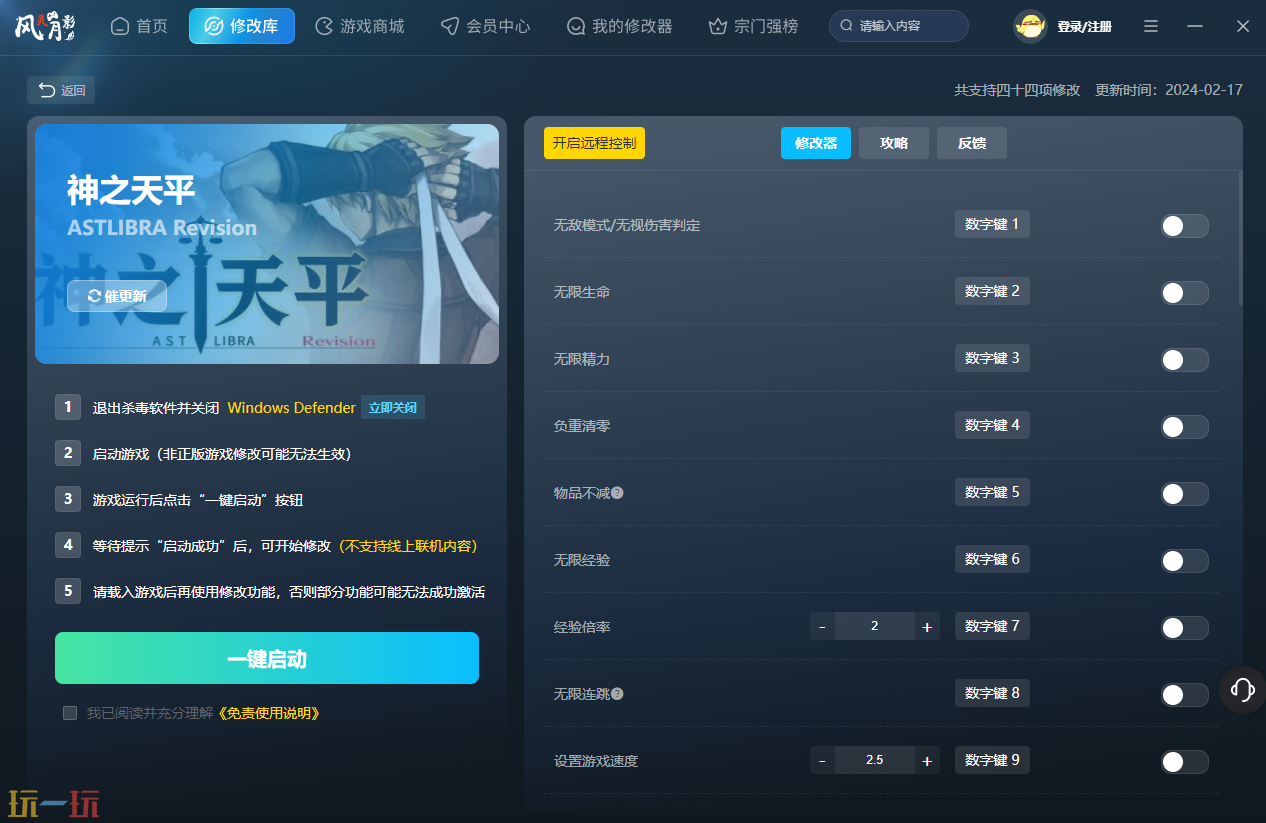Open 会员中心 tab
The image size is (1266, 823).
[486, 26]
